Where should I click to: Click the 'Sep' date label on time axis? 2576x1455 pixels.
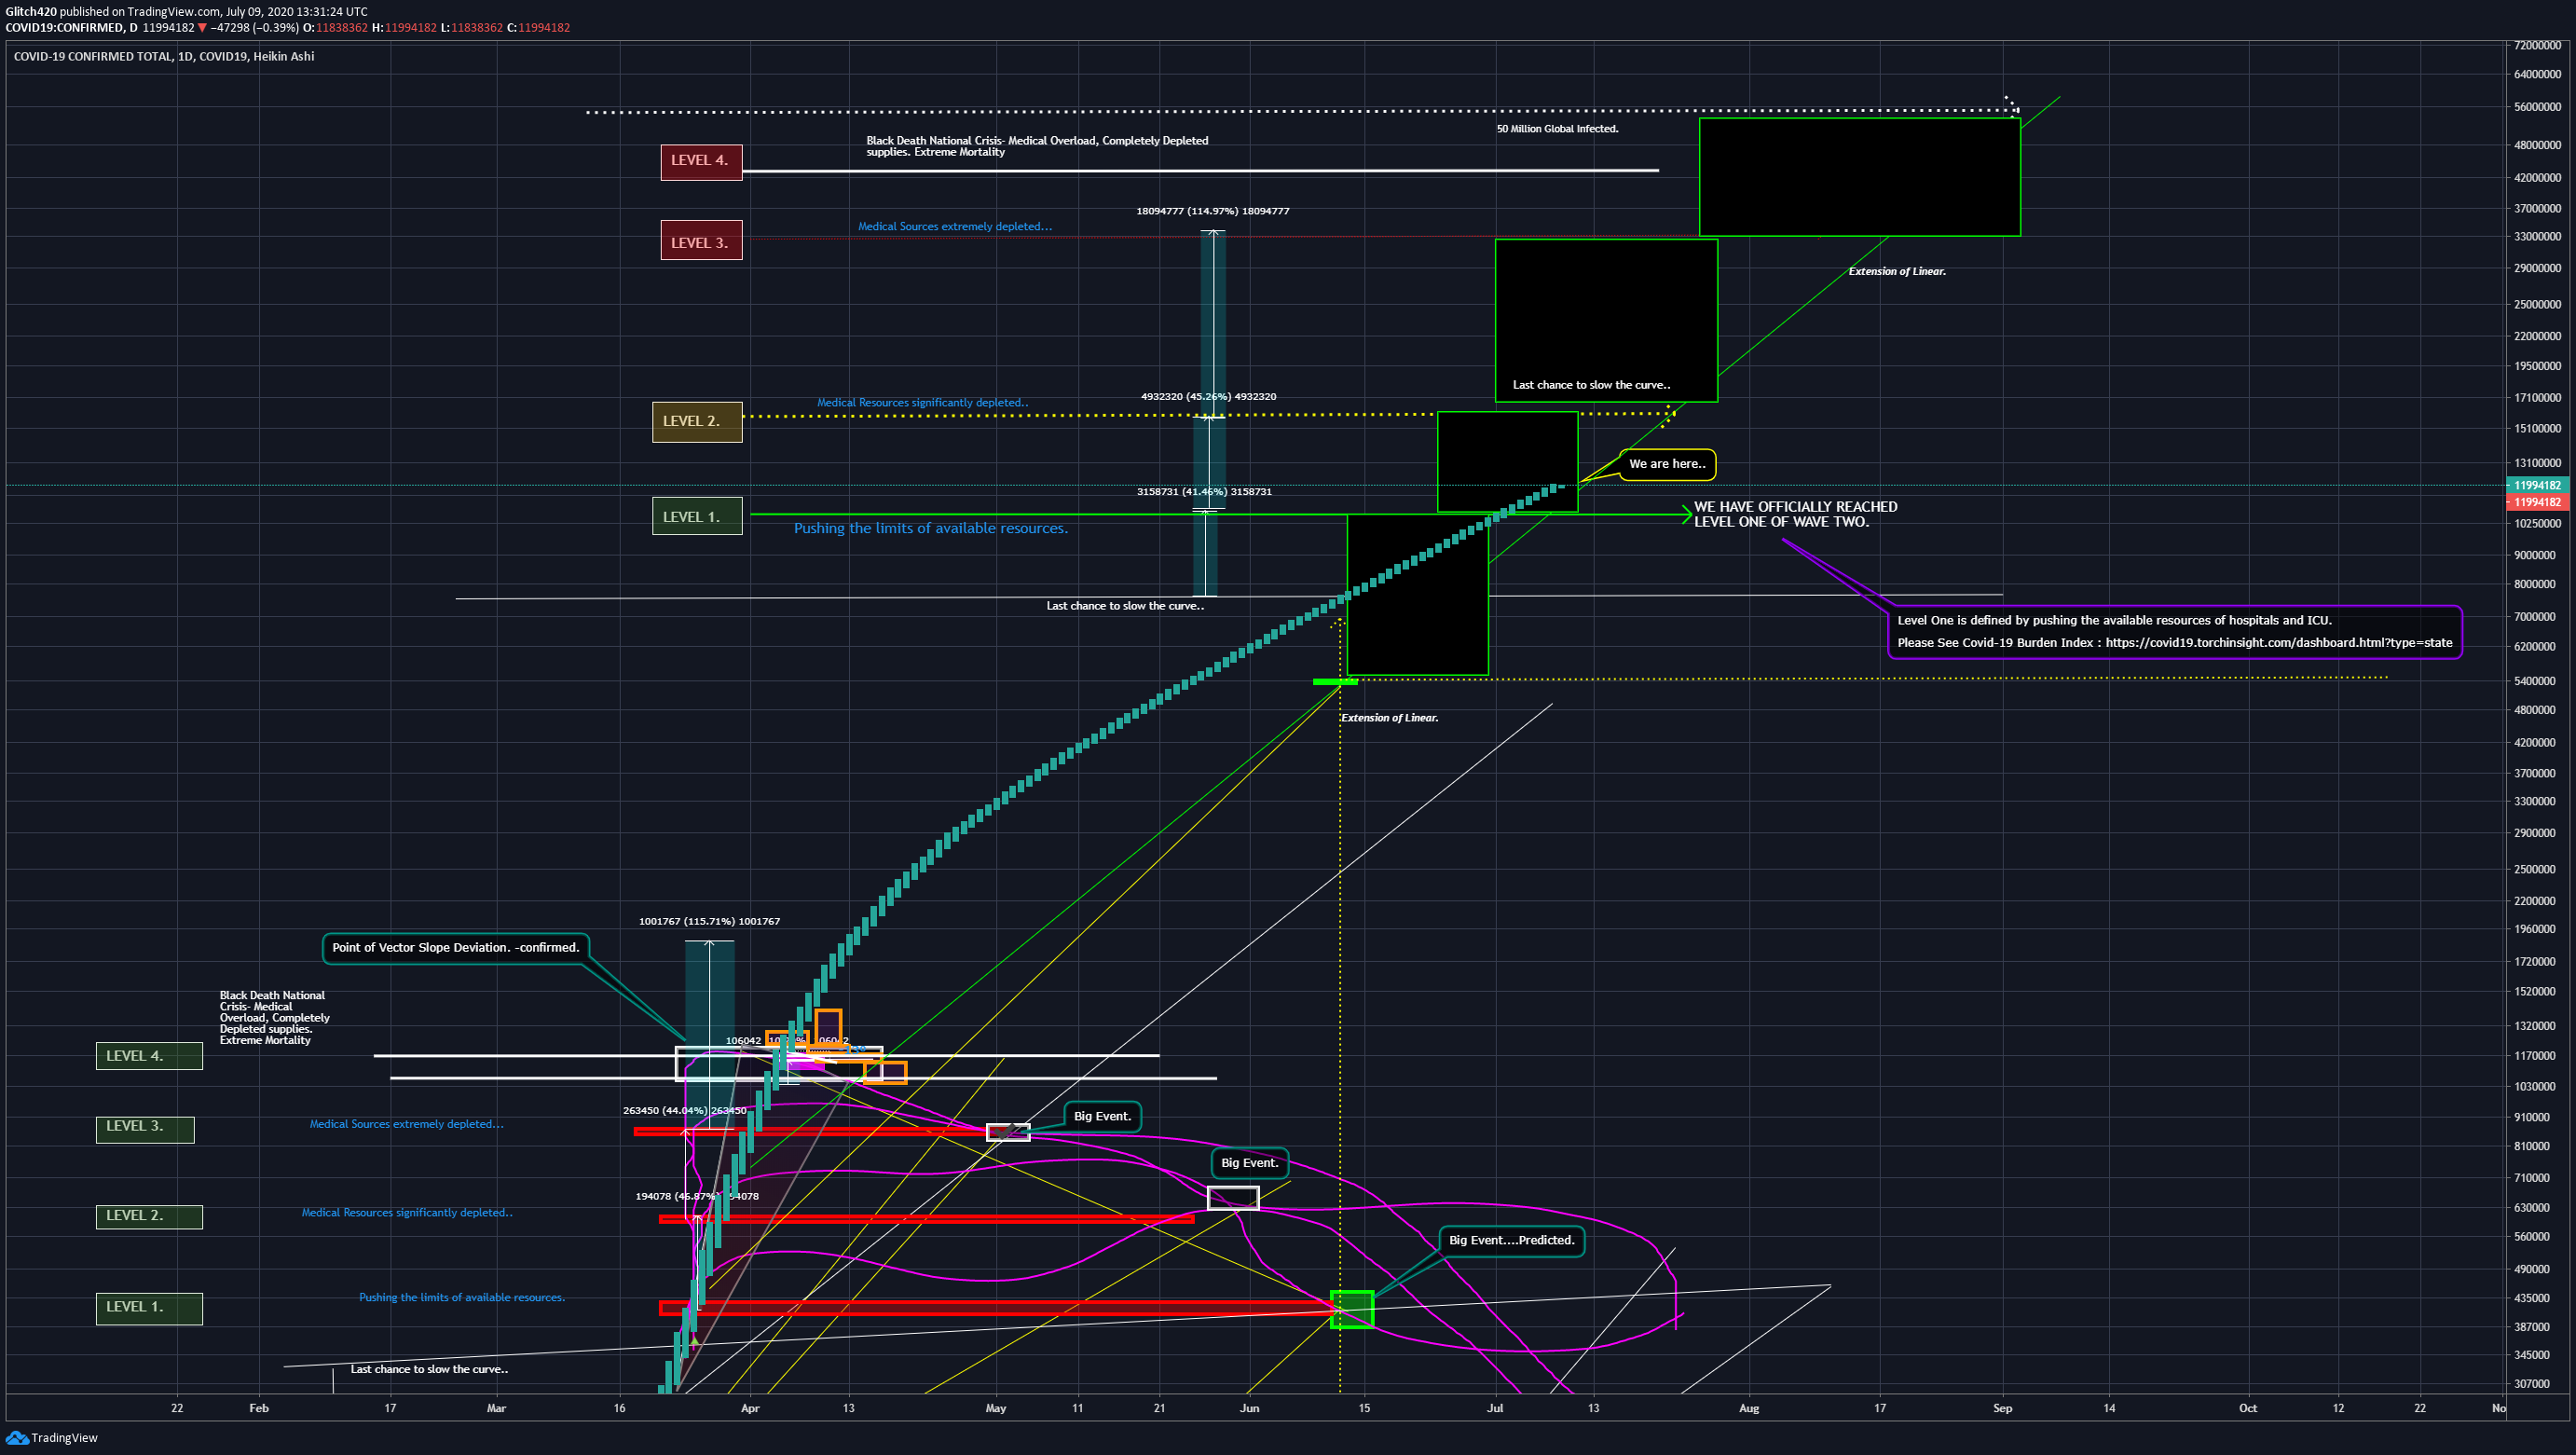click(x=2002, y=1409)
